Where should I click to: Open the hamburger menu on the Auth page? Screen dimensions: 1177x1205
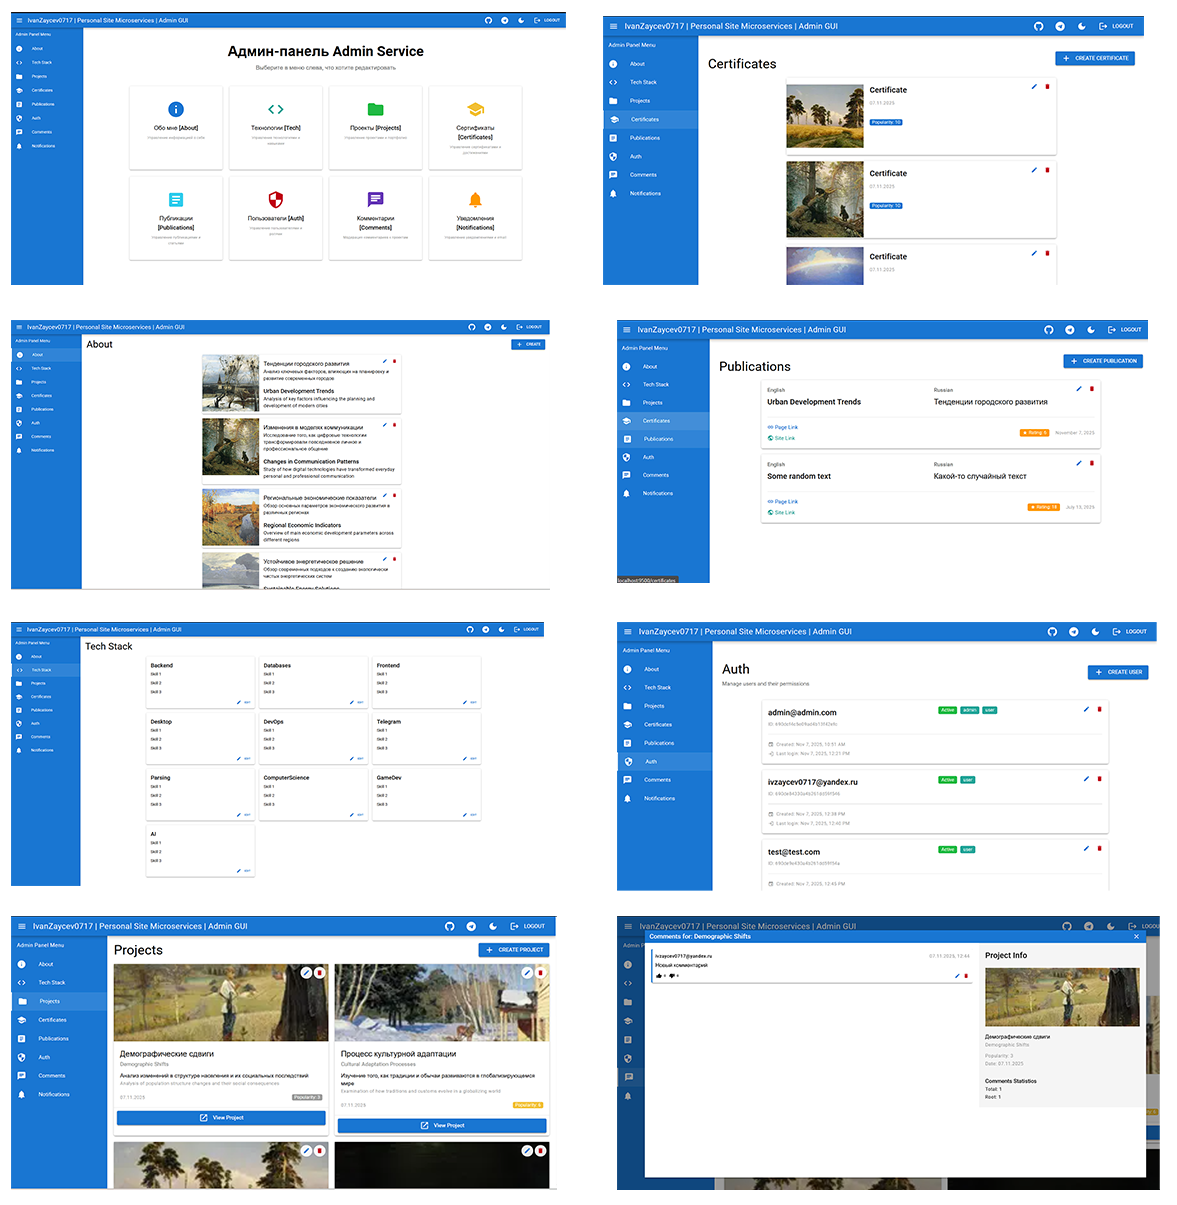tap(628, 631)
